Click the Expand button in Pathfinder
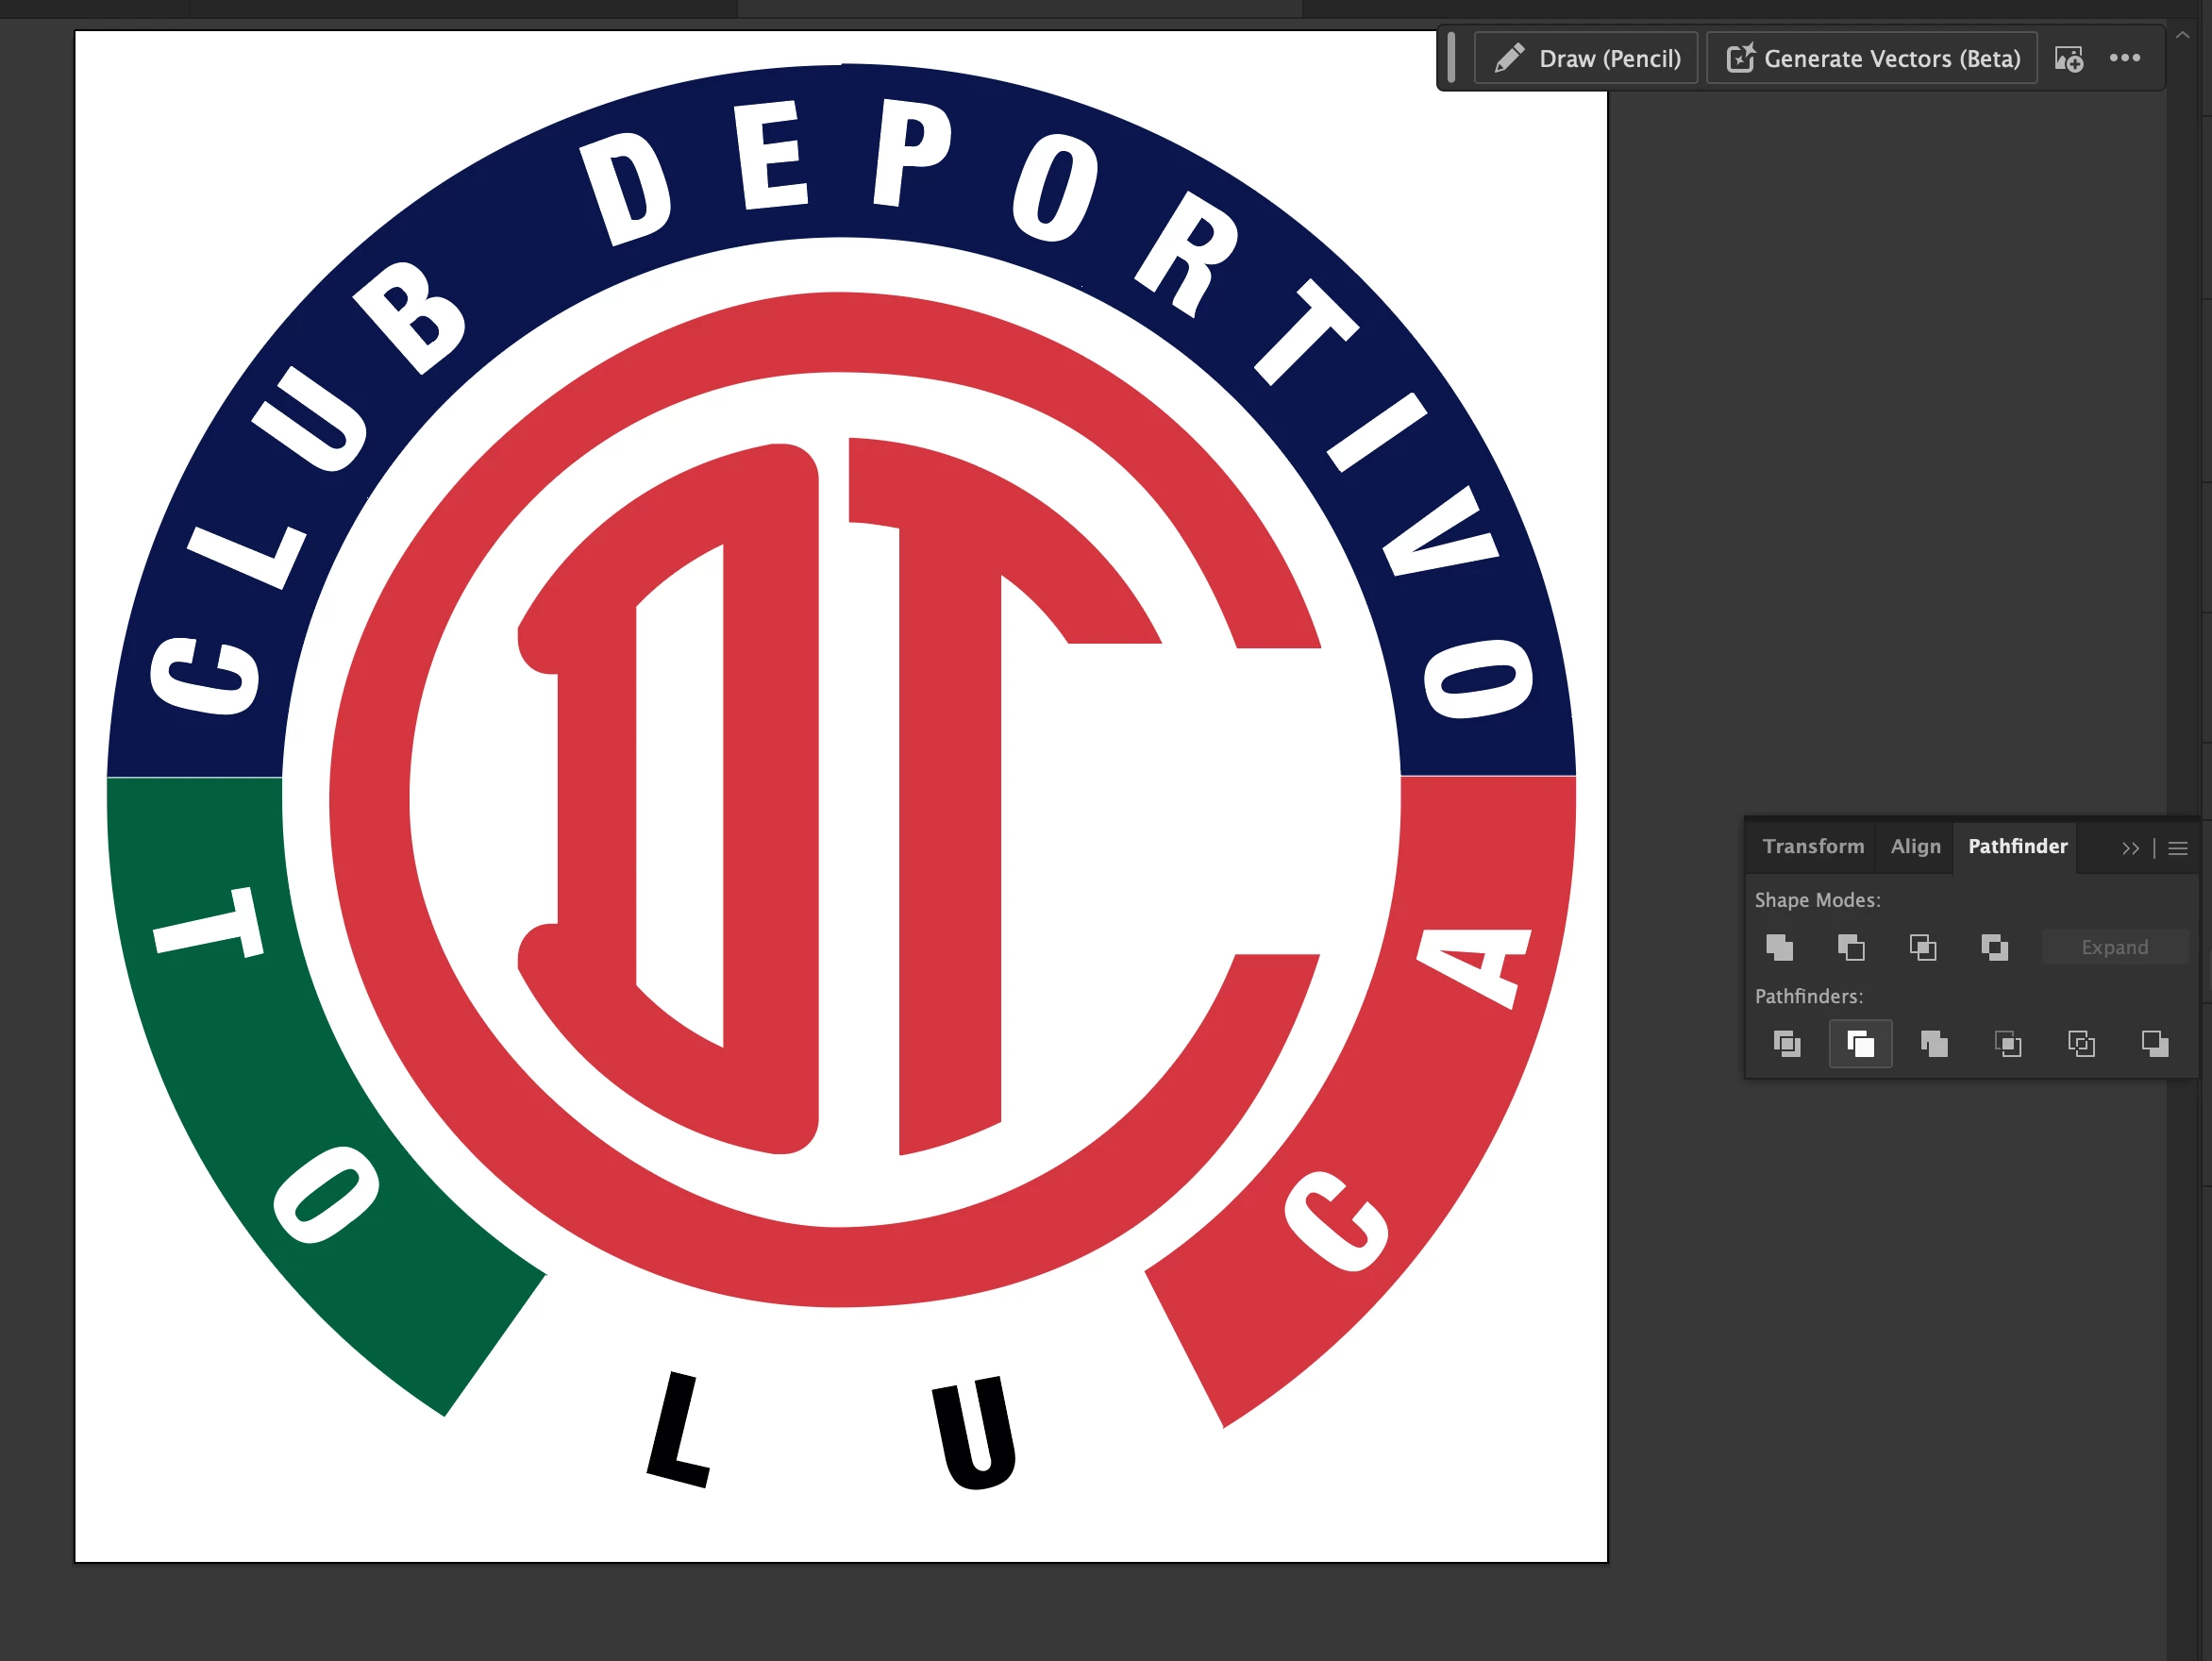The width and height of the screenshot is (2212, 1661). (2114, 947)
